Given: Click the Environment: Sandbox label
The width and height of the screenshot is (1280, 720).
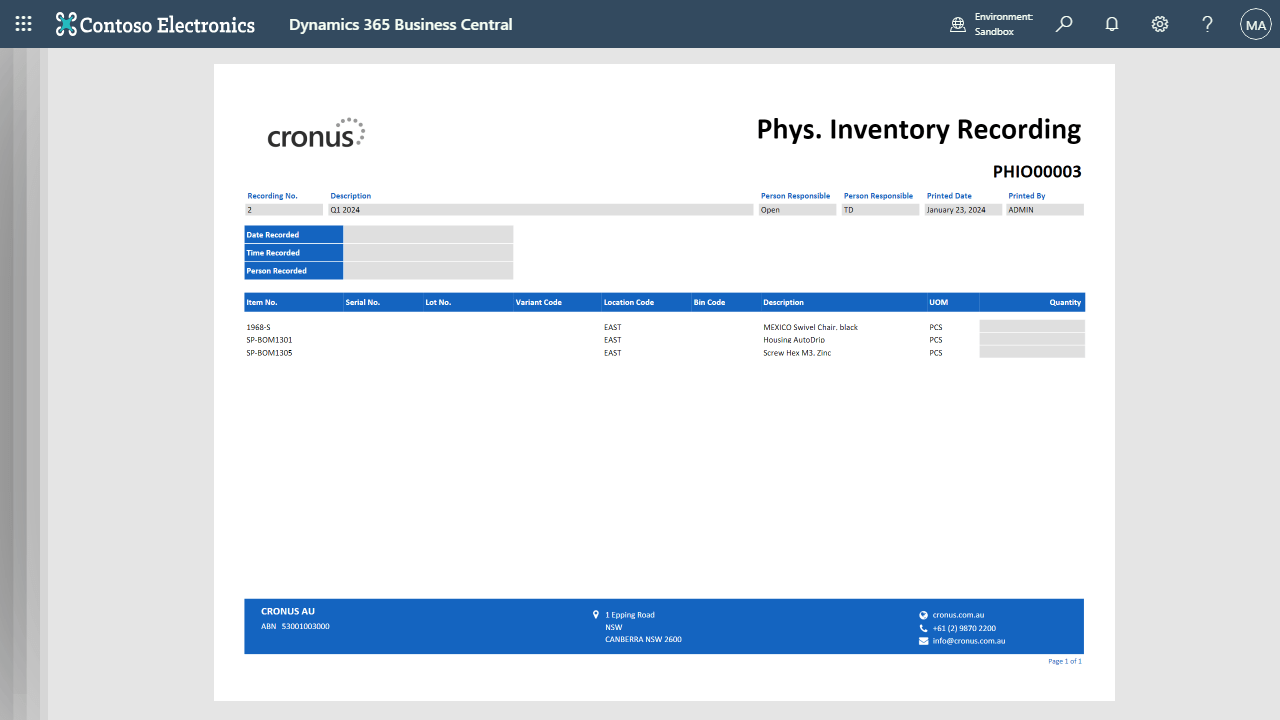Looking at the screenshot, I should (x=1004, y=24).
